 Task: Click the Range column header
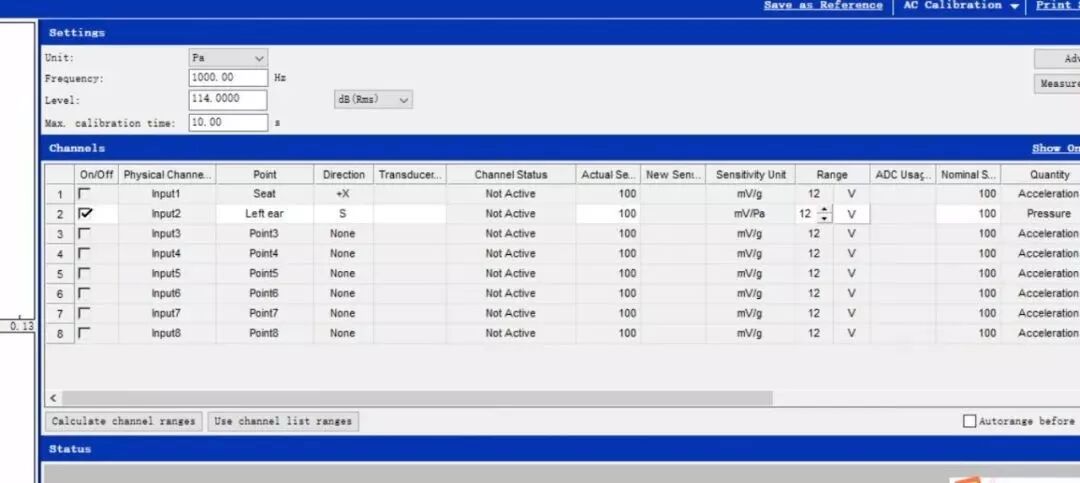point(832,174)
